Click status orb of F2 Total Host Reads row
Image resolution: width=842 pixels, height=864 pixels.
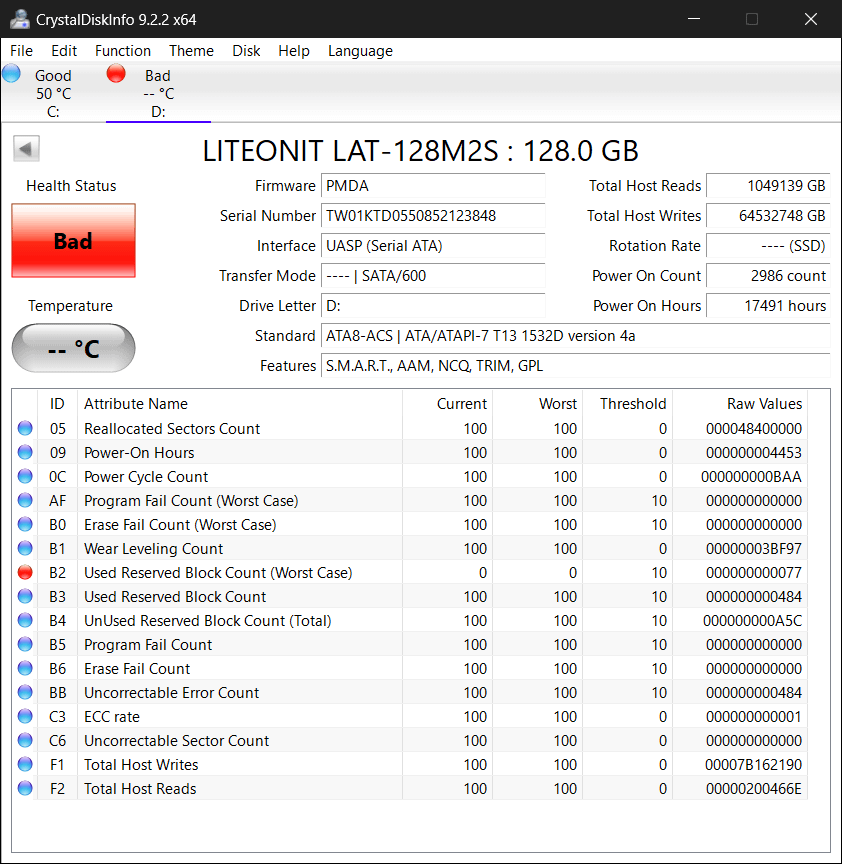coord(25,789)
